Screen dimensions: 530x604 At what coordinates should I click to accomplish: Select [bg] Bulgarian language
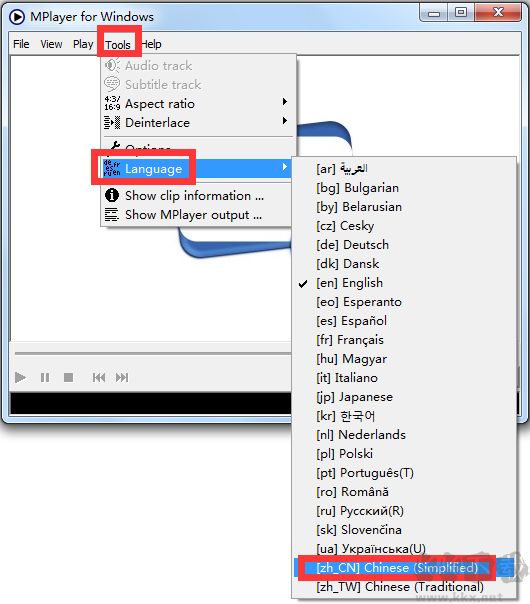pyautogui.click(x=404, y=188)
